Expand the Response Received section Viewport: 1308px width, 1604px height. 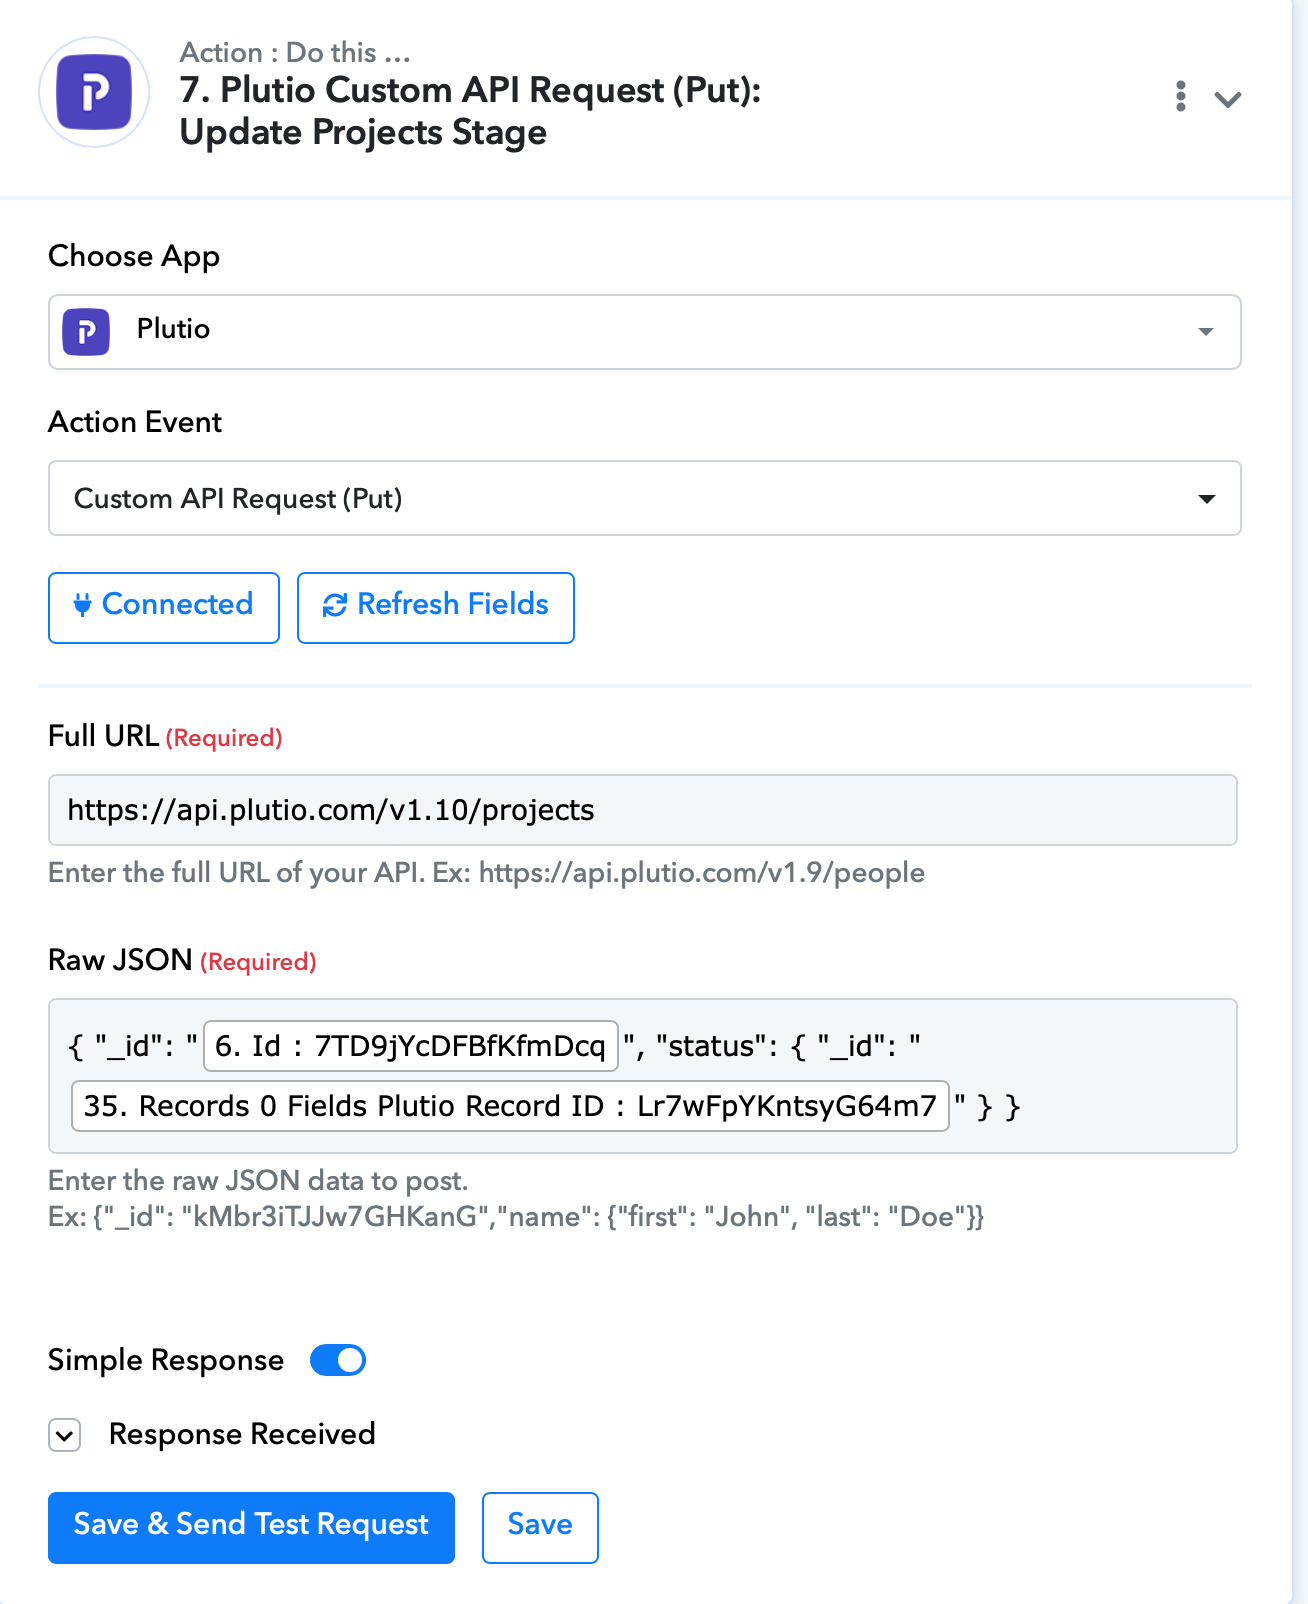pos(65,1436)
